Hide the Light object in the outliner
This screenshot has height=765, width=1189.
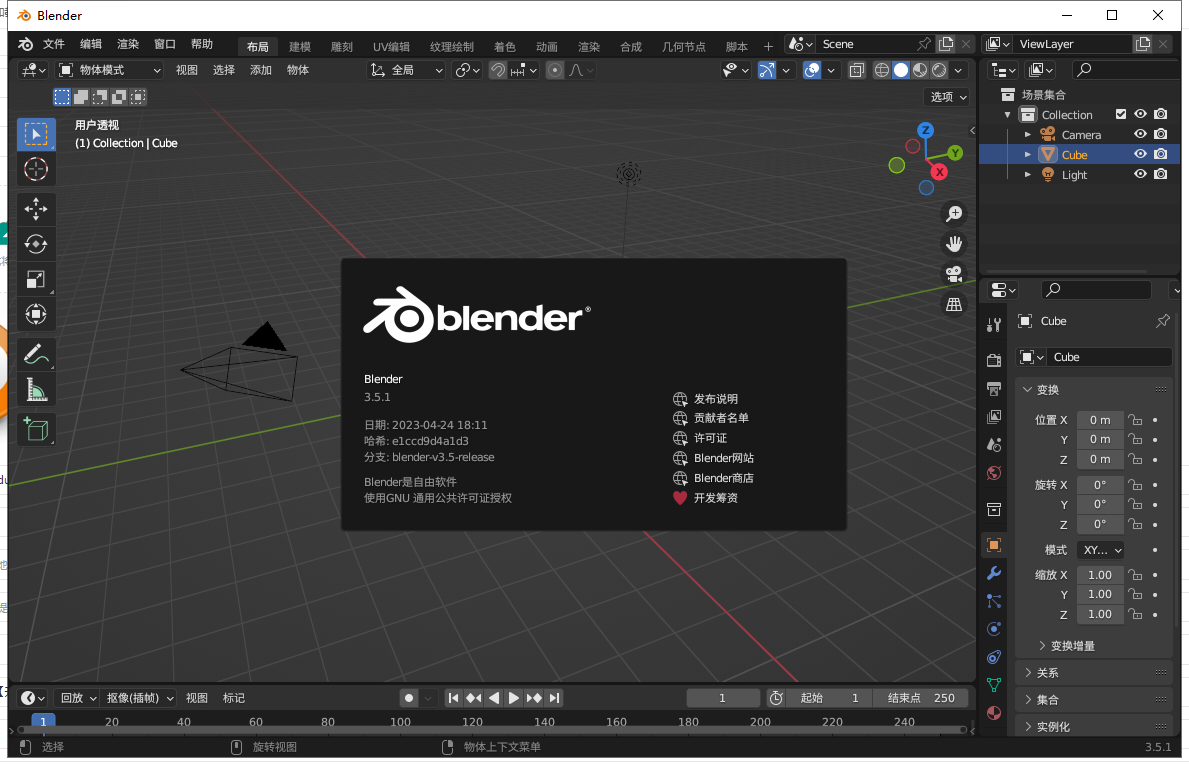coord(1140,174)
